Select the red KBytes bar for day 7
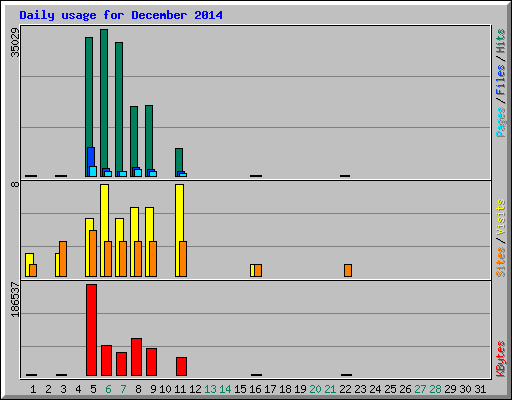This screenshot has width=512, height=400. click(x=121, y=364)
